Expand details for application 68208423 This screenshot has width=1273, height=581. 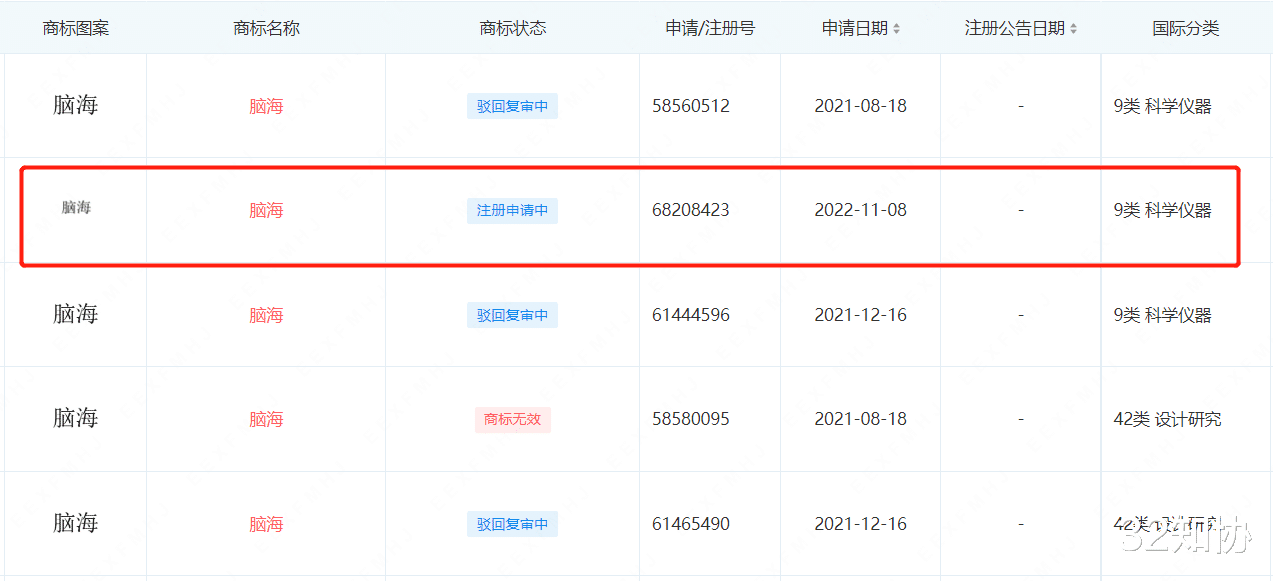coord(691,210)
